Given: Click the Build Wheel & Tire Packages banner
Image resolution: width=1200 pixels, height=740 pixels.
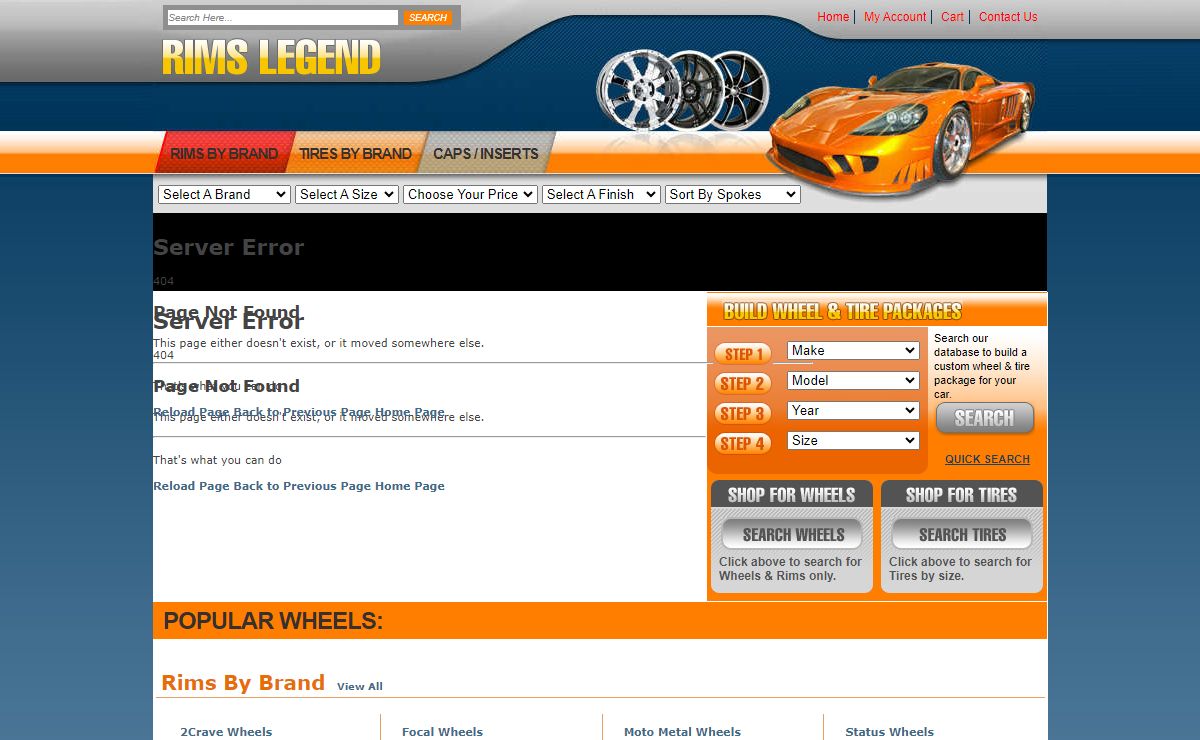Looking at the screenshot, I should click(876, 310).
